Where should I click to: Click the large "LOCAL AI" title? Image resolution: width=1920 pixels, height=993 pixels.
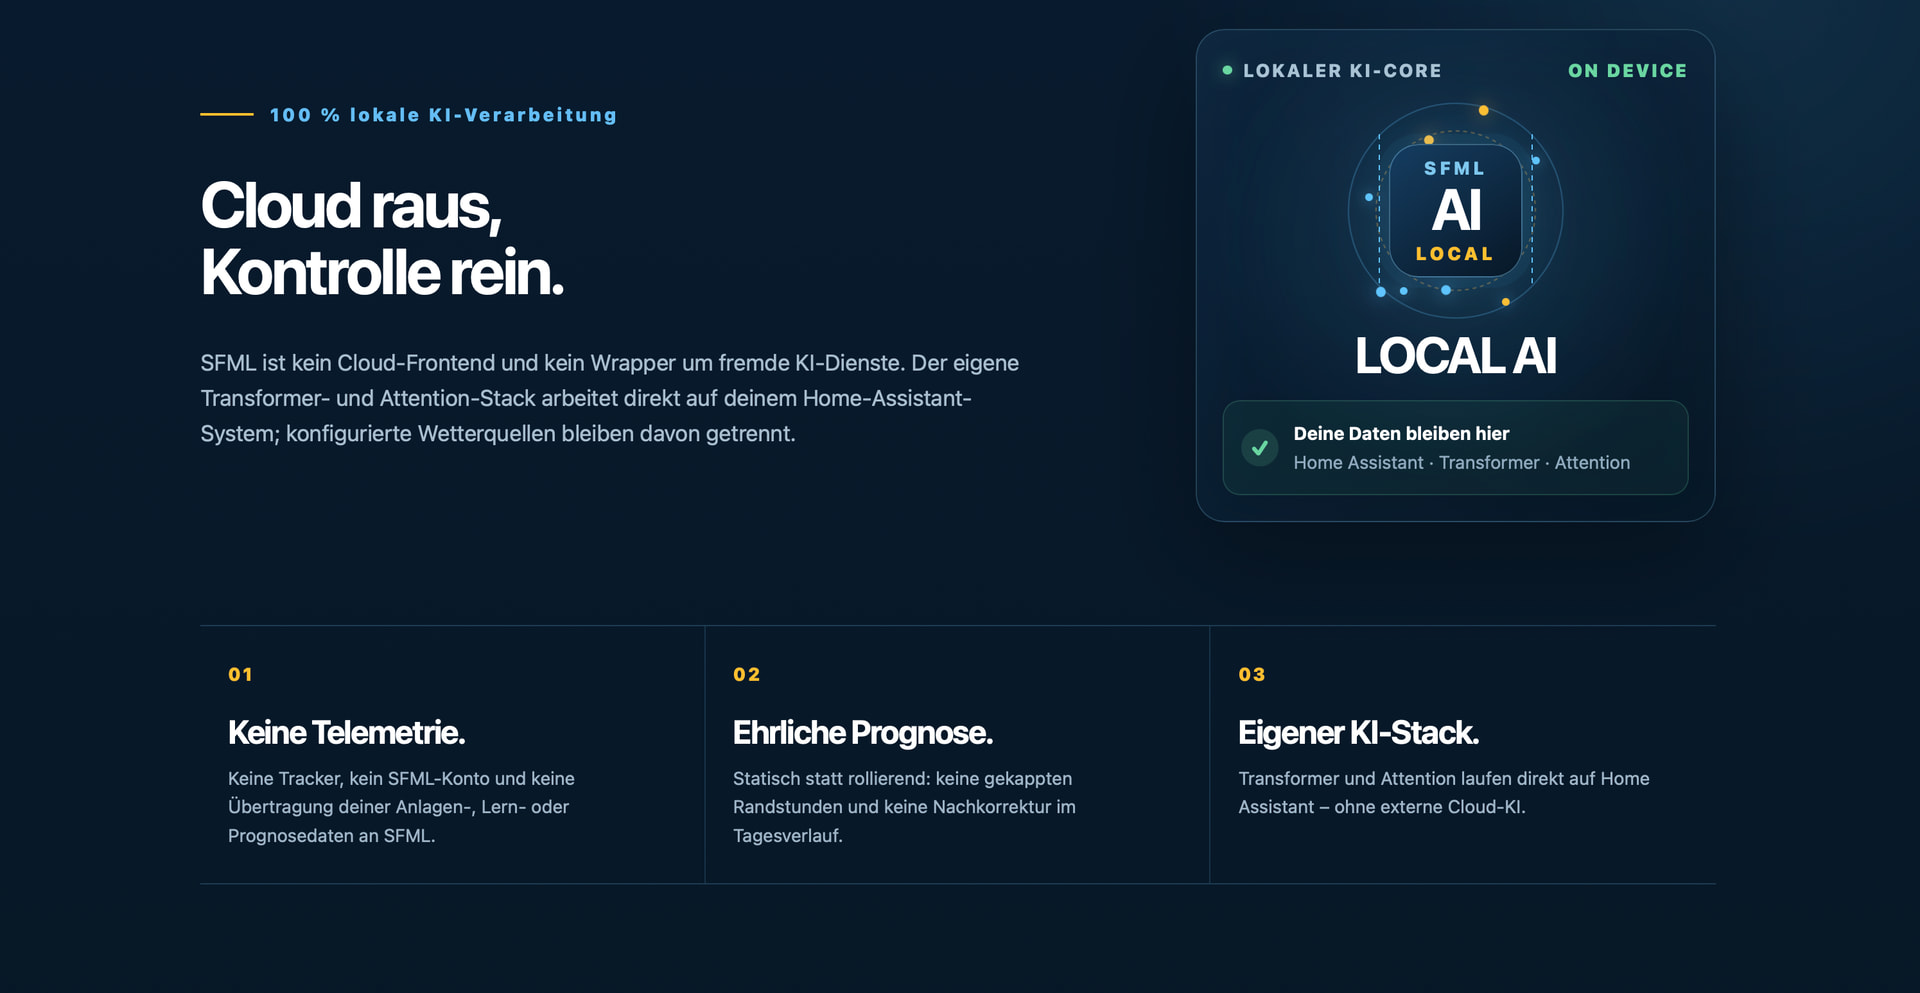click(1455, 356)
